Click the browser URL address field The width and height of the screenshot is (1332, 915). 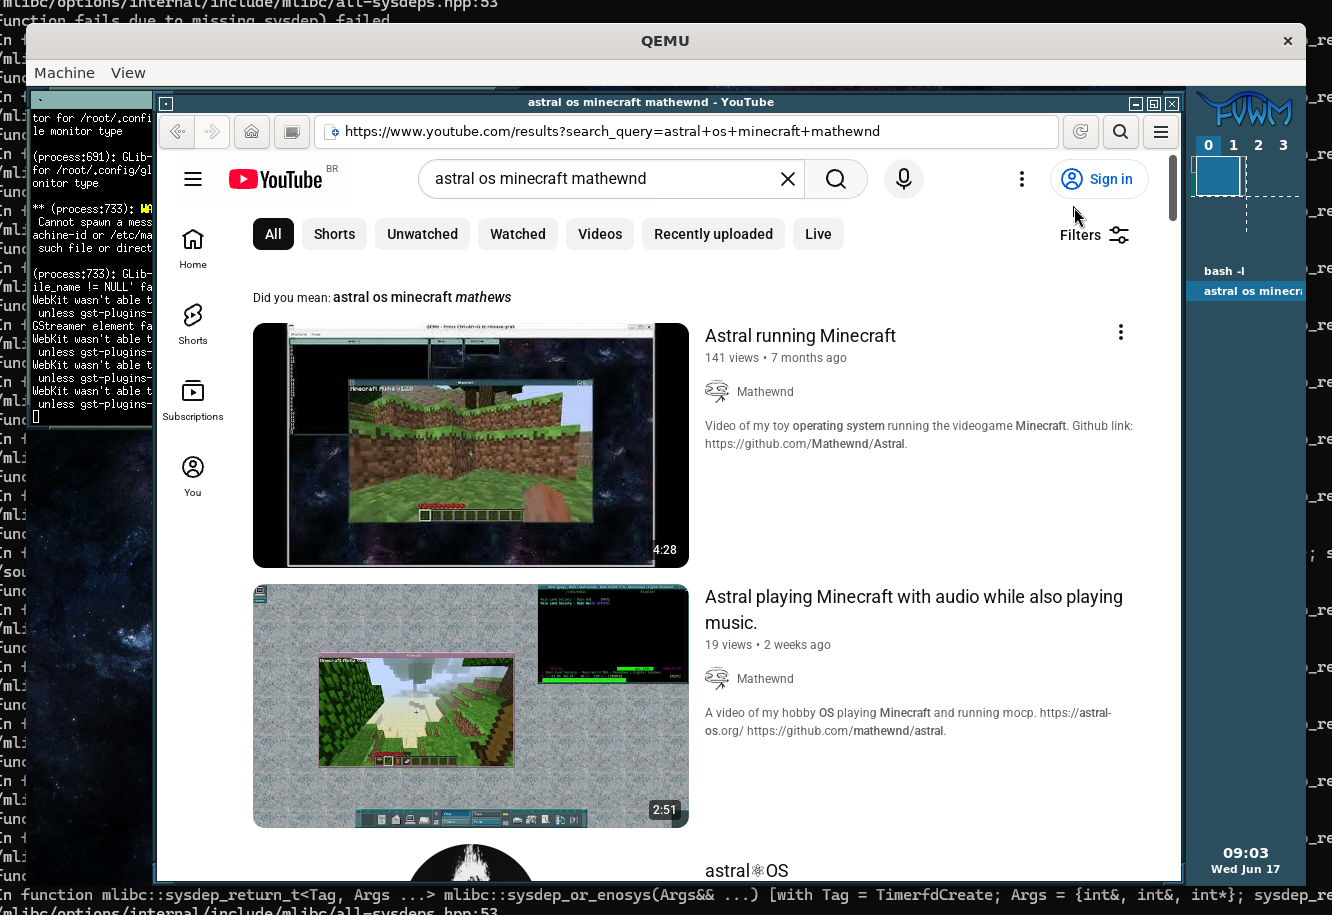pyautogui.click(x=686, y=132)
